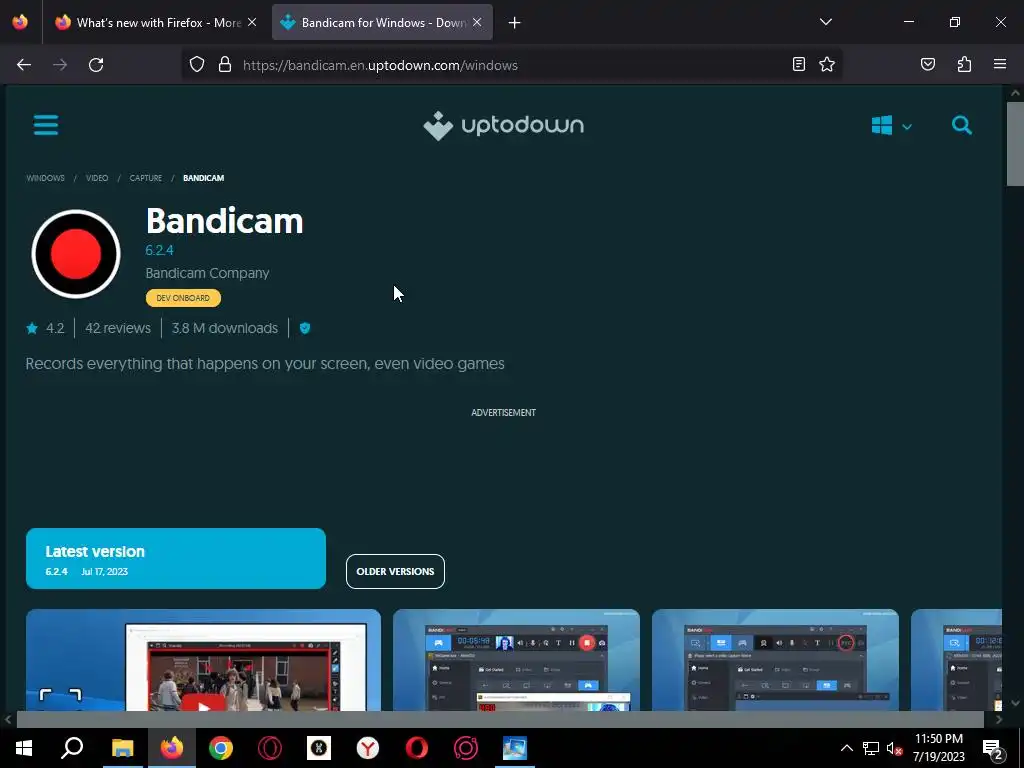The width and height of the screenshot is (1024, 768).
Task: Open WINDOWS breadcrumb link
Action: pyautogui.click(x=45, y=178)
